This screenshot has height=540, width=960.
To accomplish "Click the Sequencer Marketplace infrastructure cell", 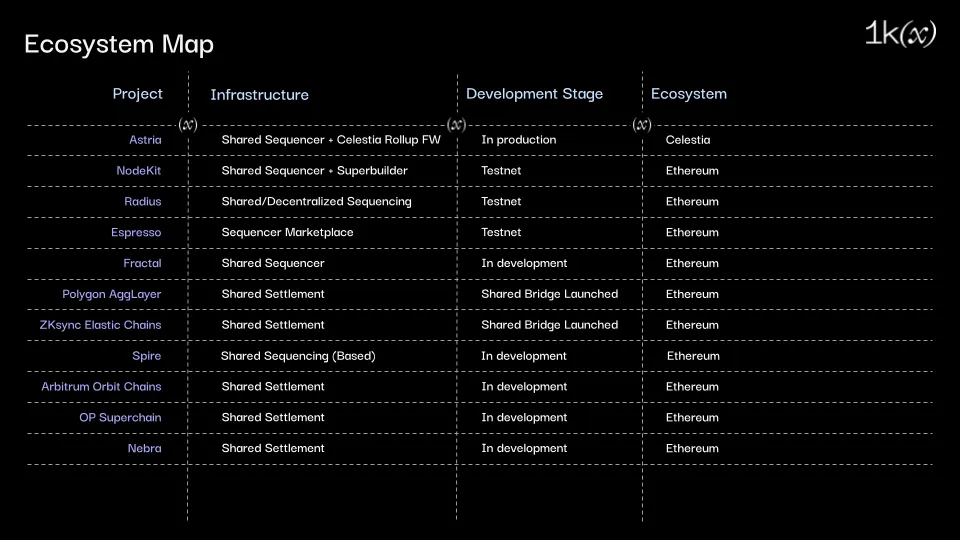I will pyautogui.click(x=287, y=233).
